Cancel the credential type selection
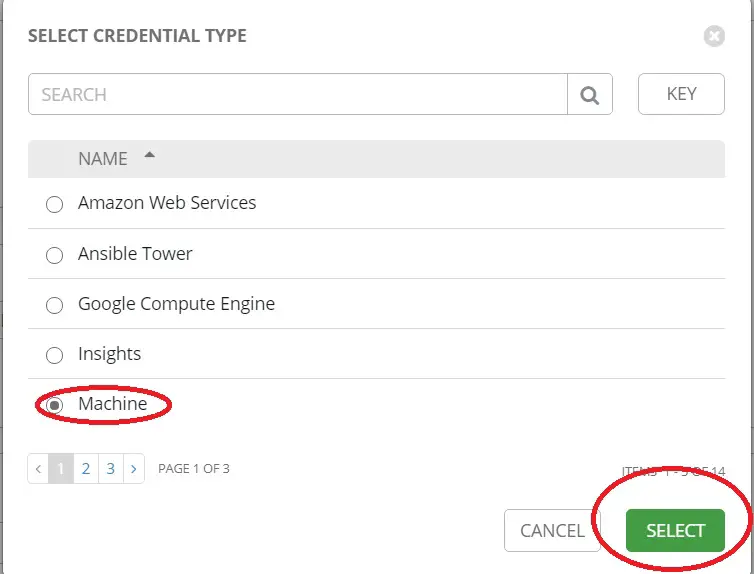The image size is (754, 574). point(552,531)
